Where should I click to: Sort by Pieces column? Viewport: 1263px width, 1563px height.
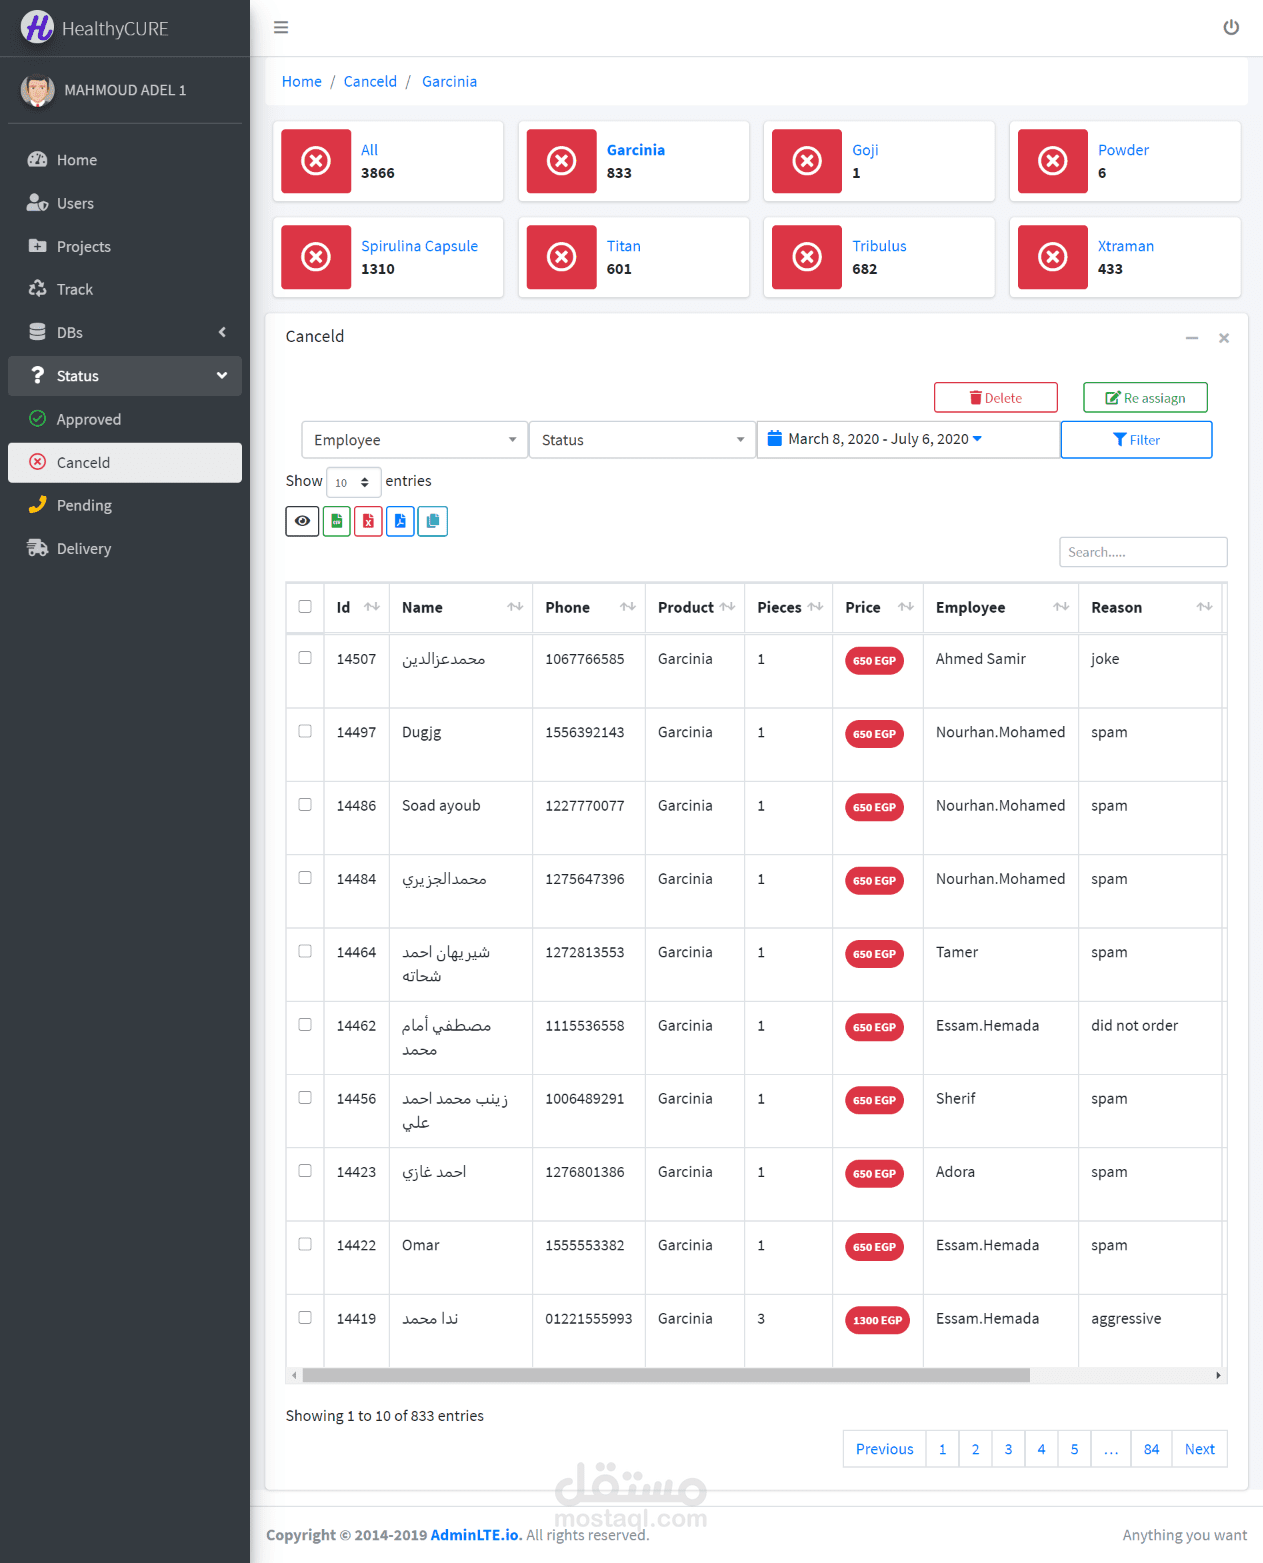click(x=789, y=607)
